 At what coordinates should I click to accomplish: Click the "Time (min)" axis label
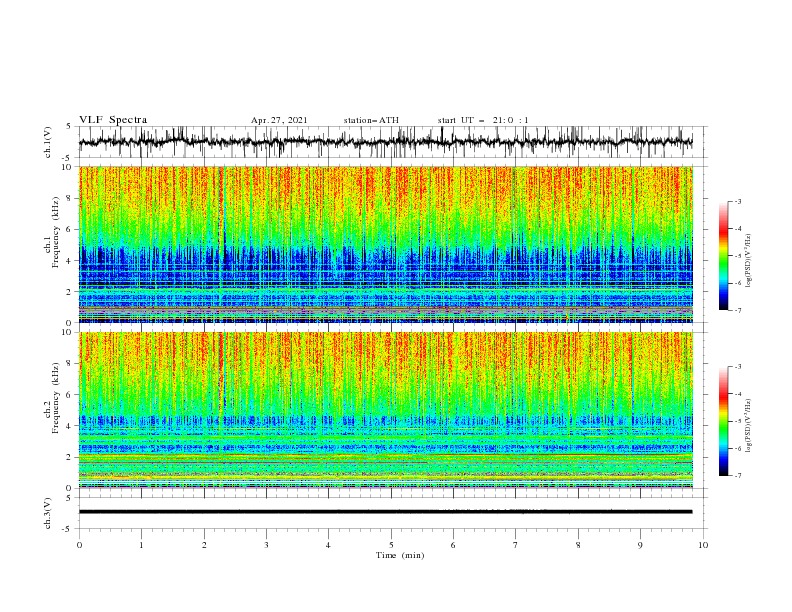(x=400, y=555)
